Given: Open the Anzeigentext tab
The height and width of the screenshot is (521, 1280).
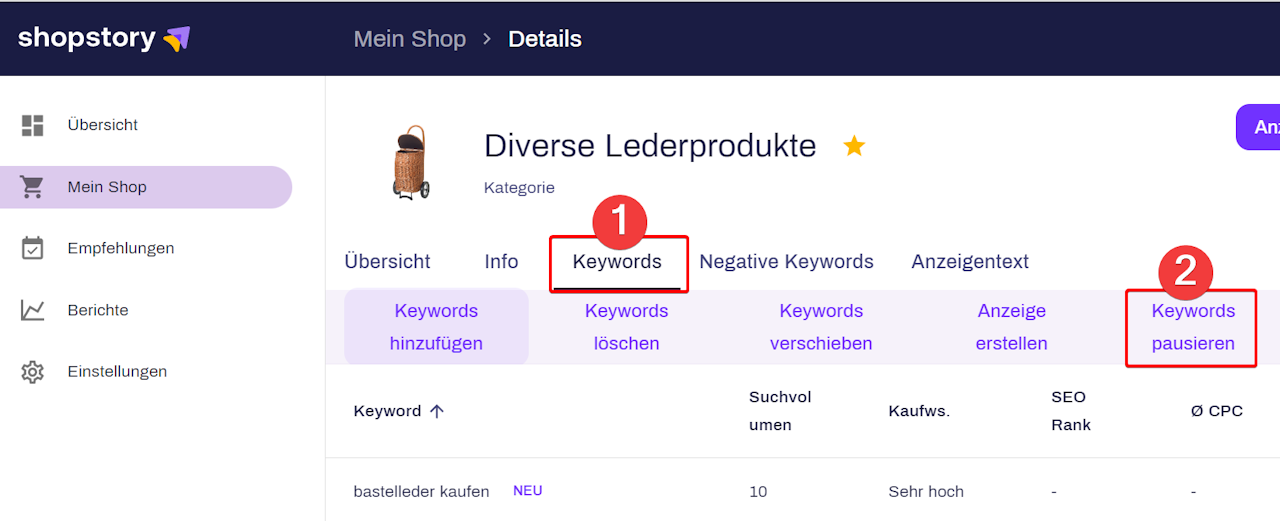Looking at the screenshot, I should (969, 262).
